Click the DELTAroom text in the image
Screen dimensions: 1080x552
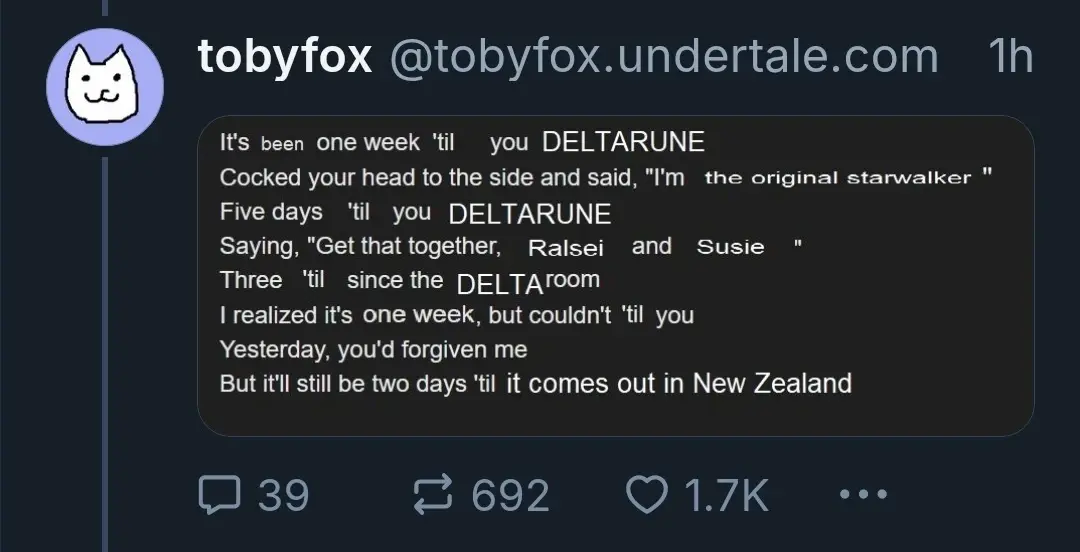click(528, 282)
